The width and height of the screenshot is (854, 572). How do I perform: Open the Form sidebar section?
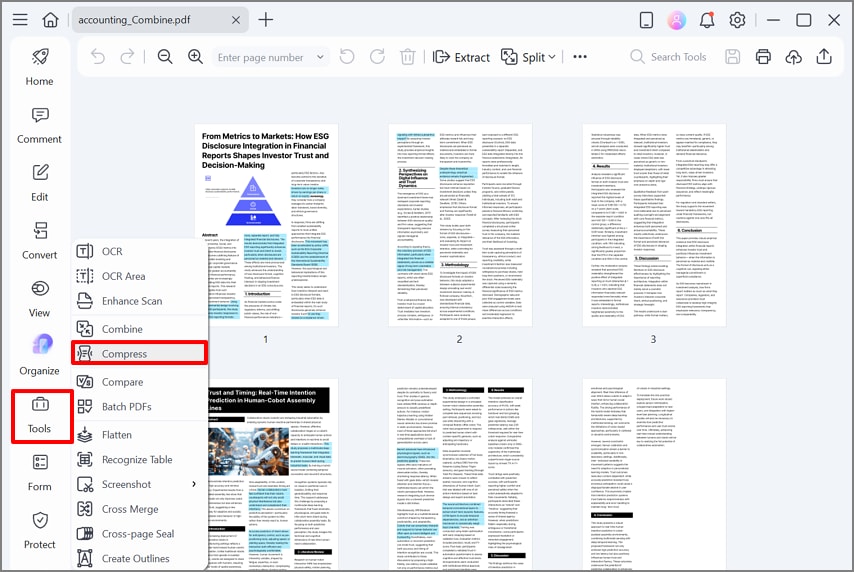39,472
